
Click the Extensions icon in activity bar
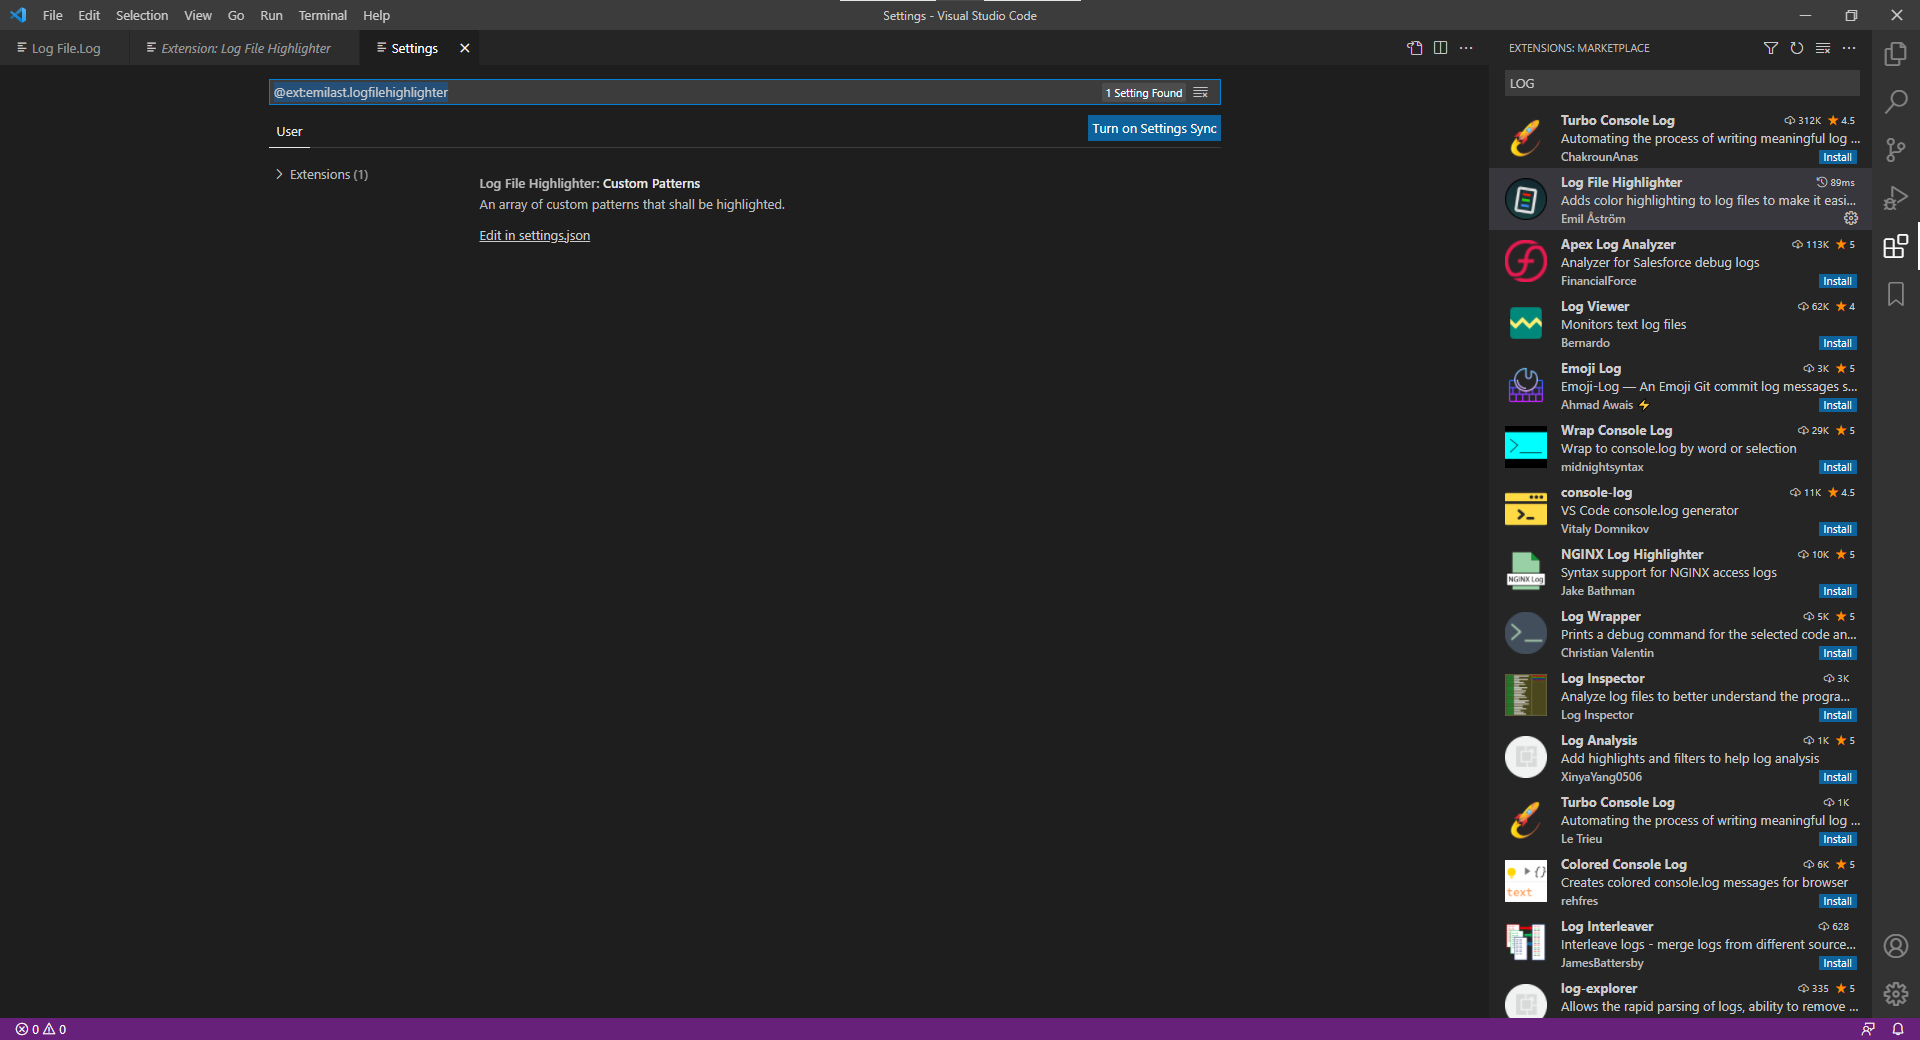tap(1895, 246)
